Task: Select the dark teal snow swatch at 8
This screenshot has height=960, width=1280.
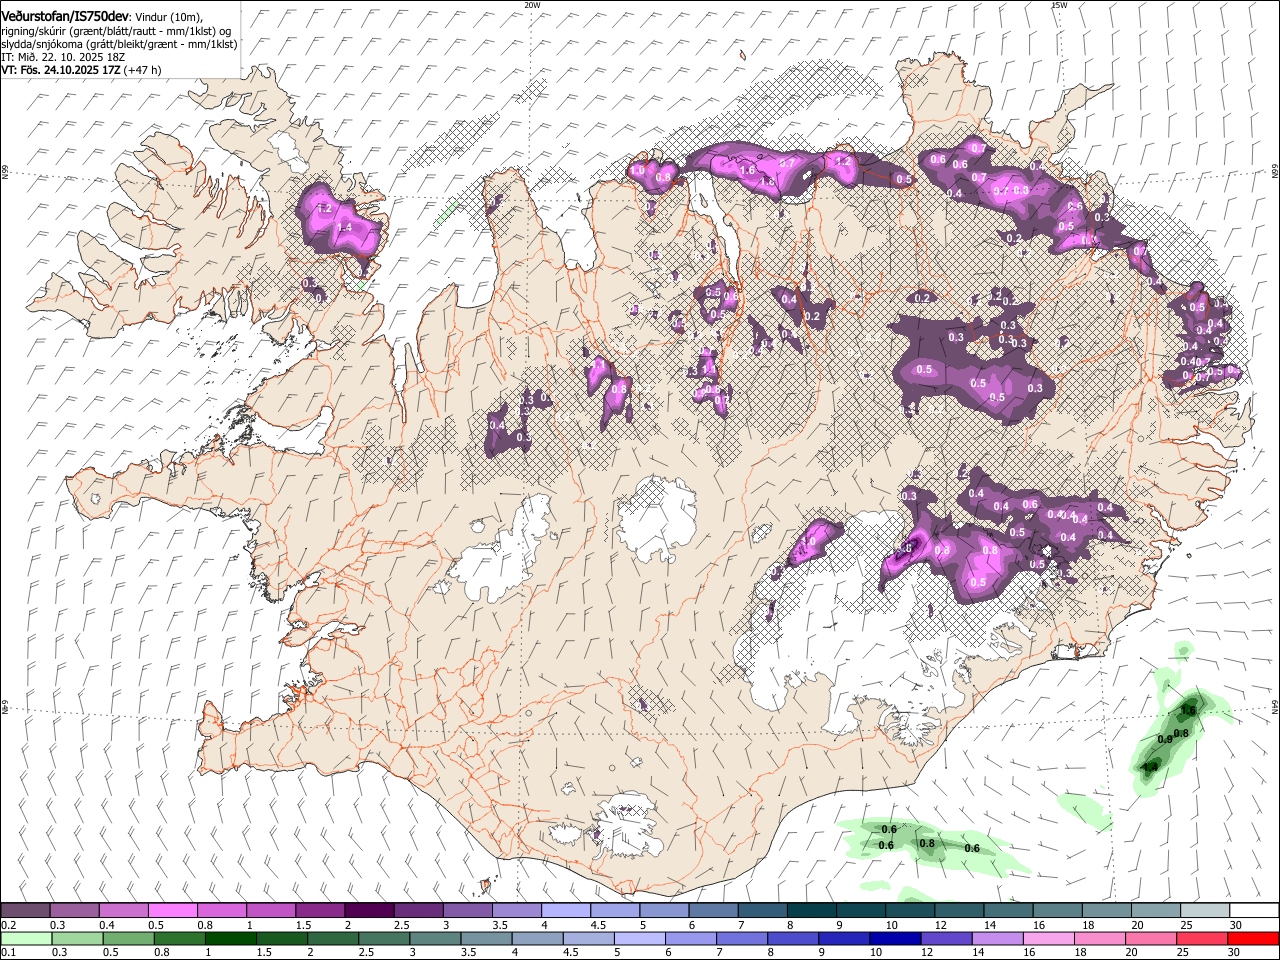Action: point(812,910)
